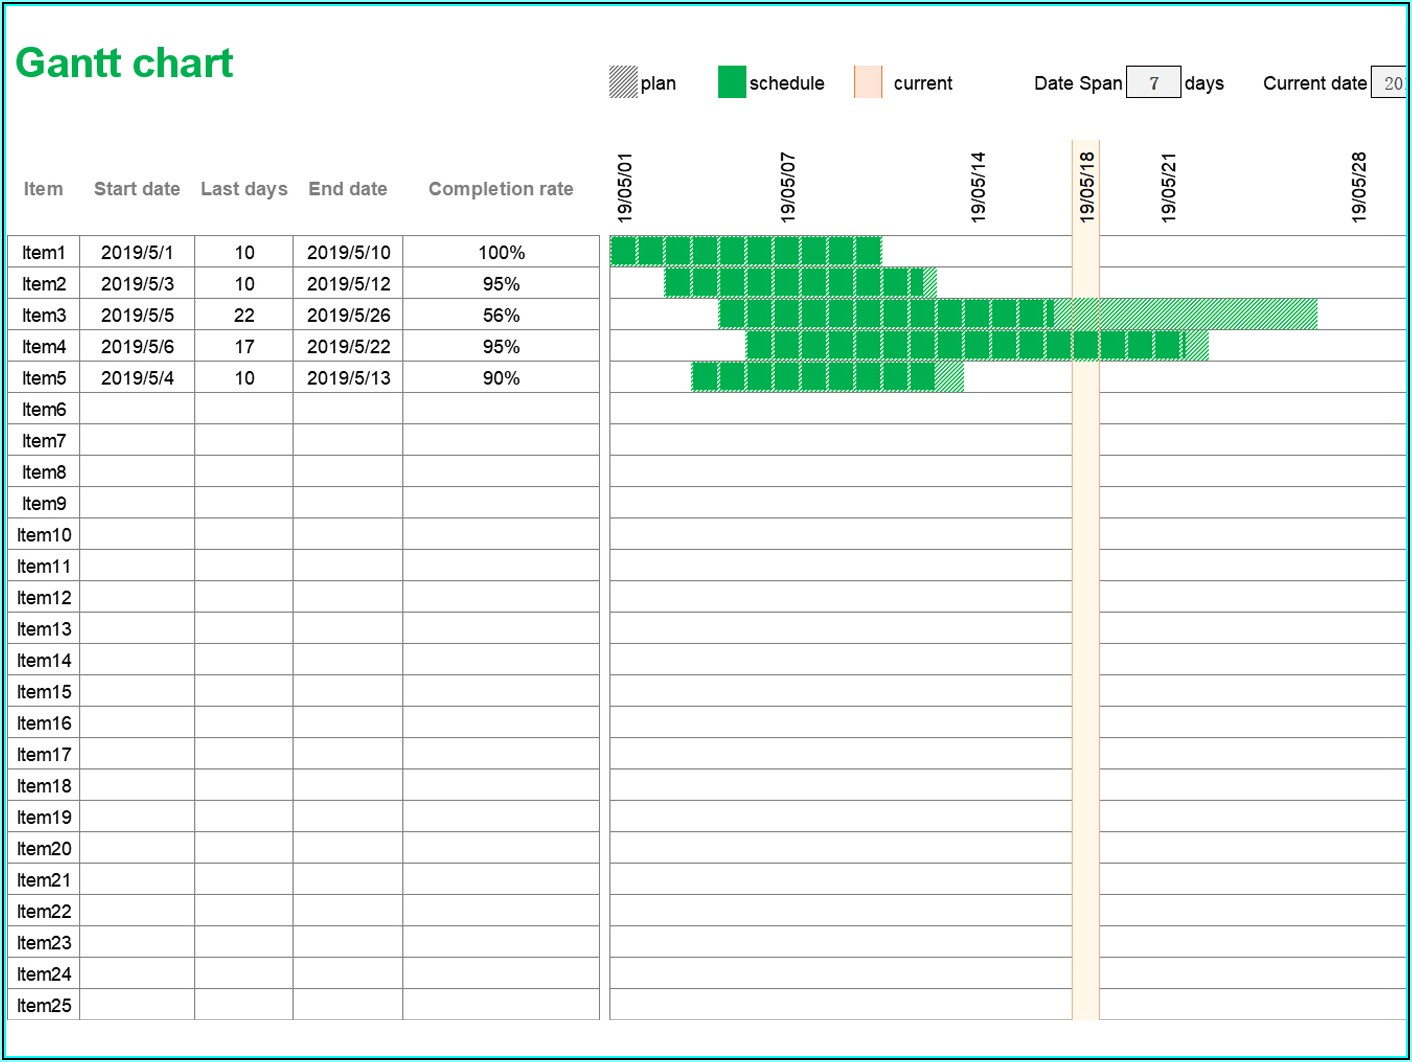The height and width of the screenshot is (1062, 1412).
Task: Select the Item1 green schedule bar
Action: [x=745, y=251]
